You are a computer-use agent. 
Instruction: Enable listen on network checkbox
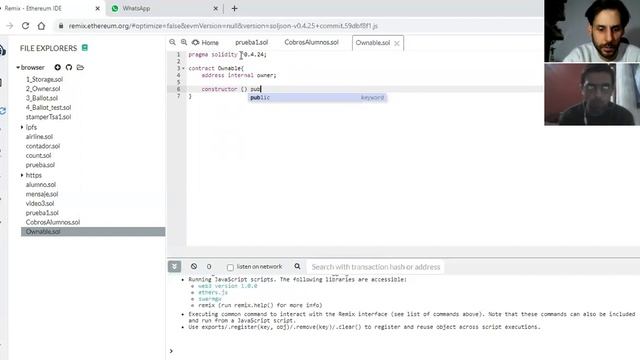click(230, 267)
